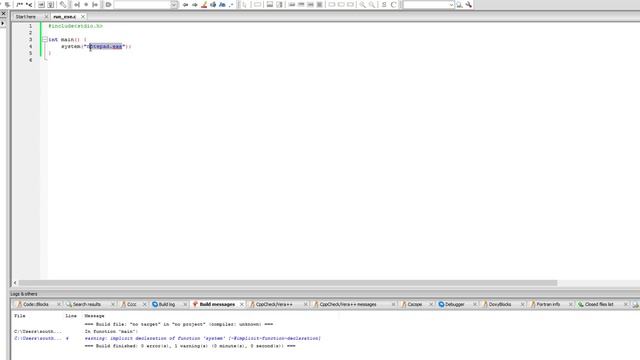Click the jump back arrow in toolbar
The width and height of the screenshot is (640, 360).
[x=185, y=4]
